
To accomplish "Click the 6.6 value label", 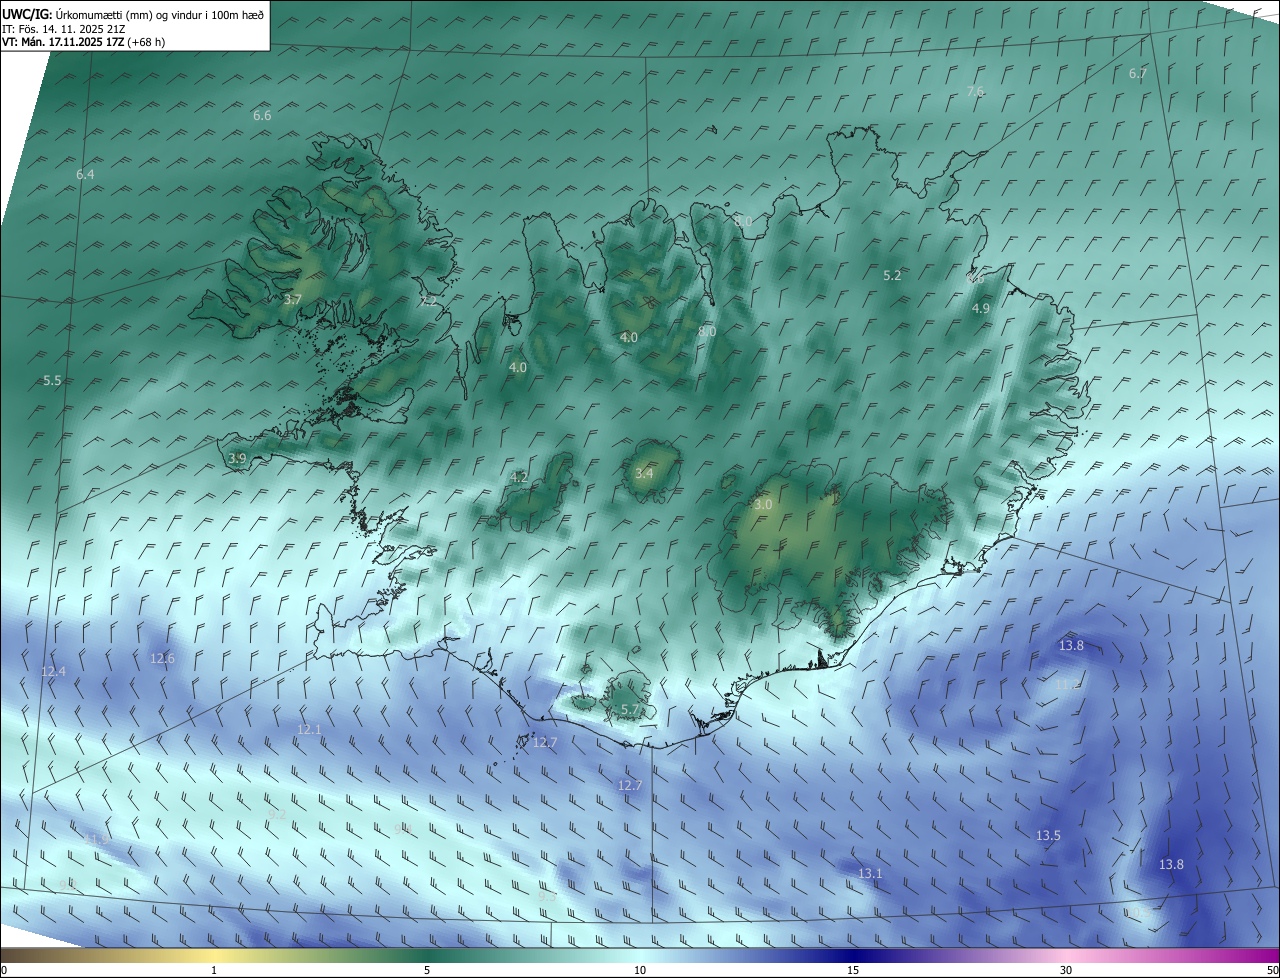I will [262, 116].
